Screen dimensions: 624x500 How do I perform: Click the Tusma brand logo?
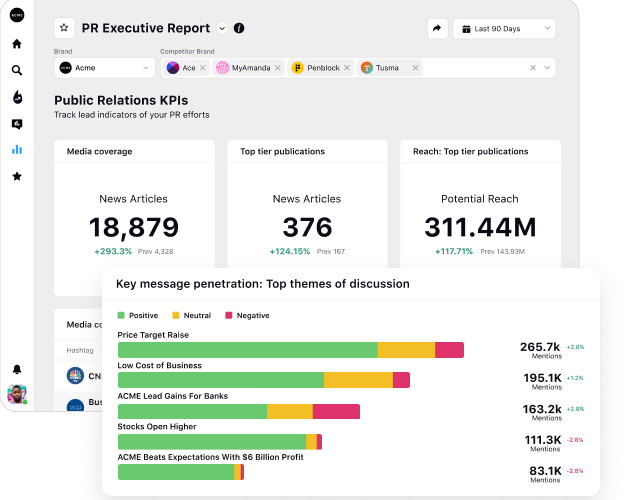click(x=367, y=68)
